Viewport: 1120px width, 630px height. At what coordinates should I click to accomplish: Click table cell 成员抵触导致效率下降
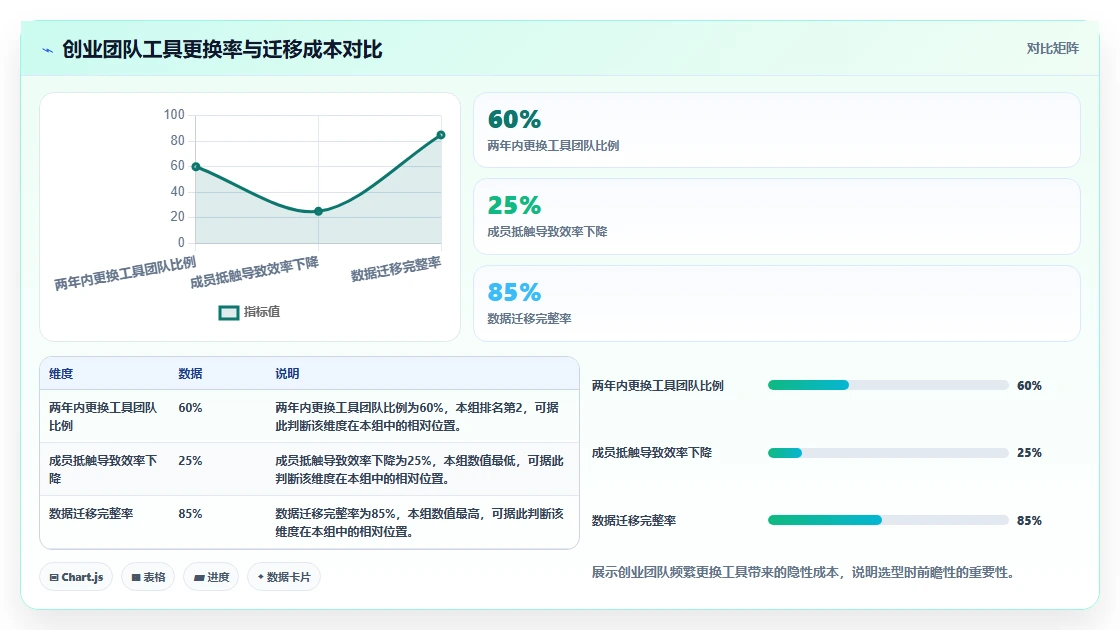coord(103,469)
